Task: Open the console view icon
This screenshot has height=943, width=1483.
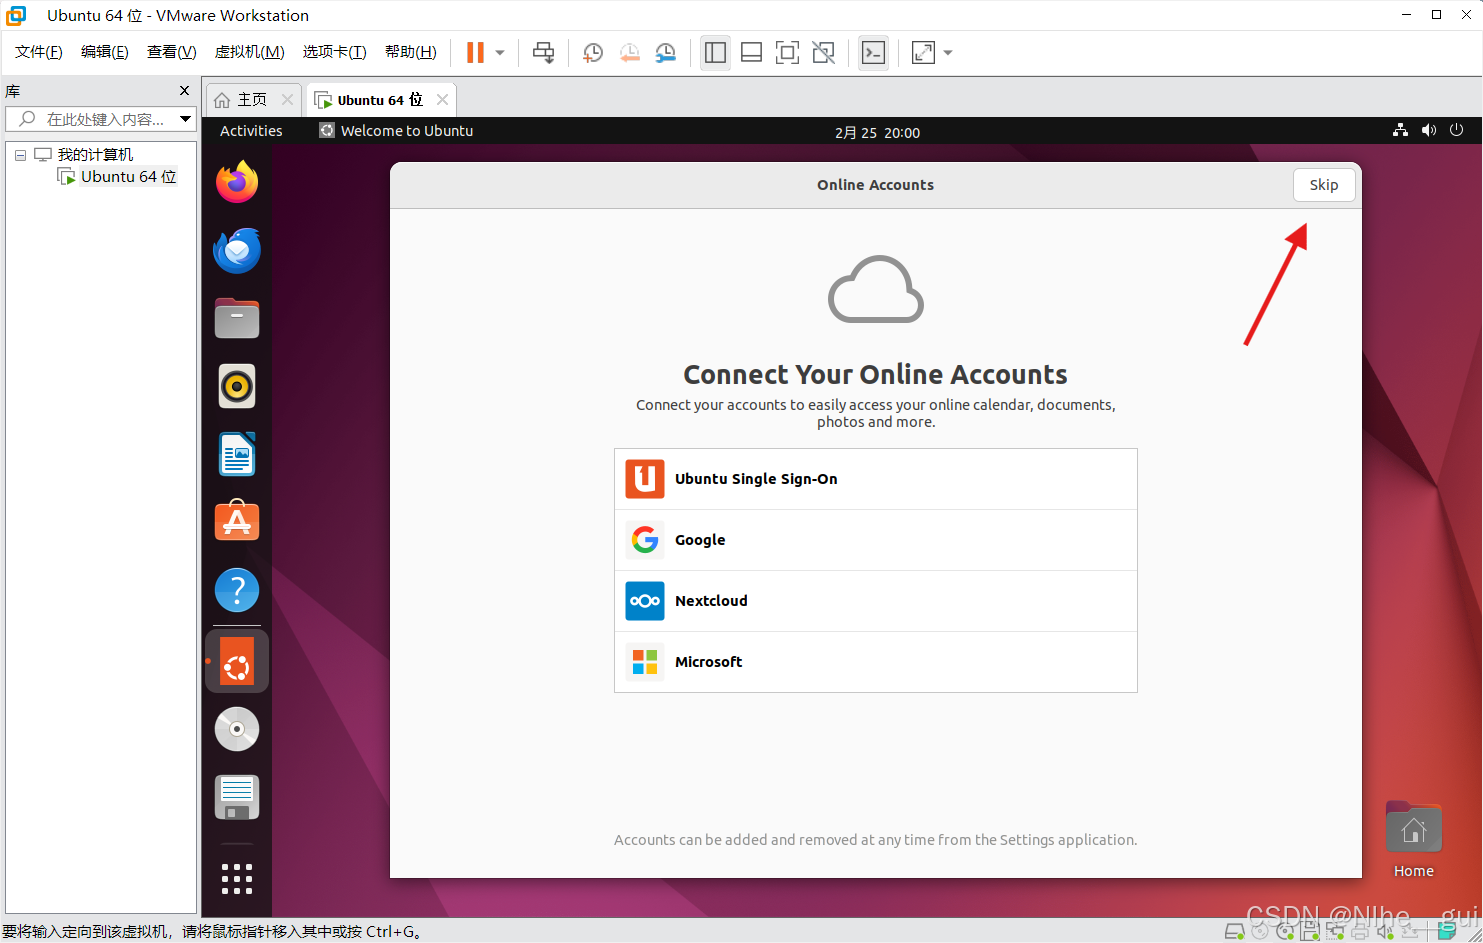Action: pos(873,53)
